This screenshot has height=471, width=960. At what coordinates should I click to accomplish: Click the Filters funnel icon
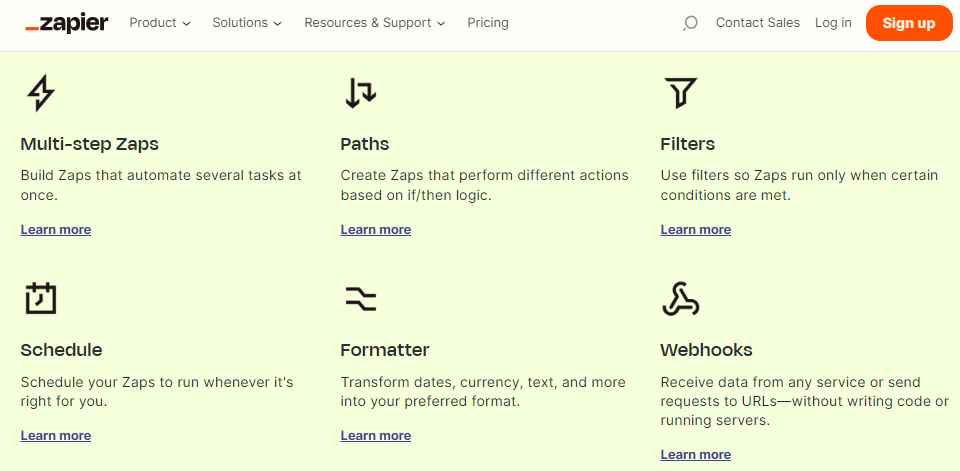coord(680,93)
